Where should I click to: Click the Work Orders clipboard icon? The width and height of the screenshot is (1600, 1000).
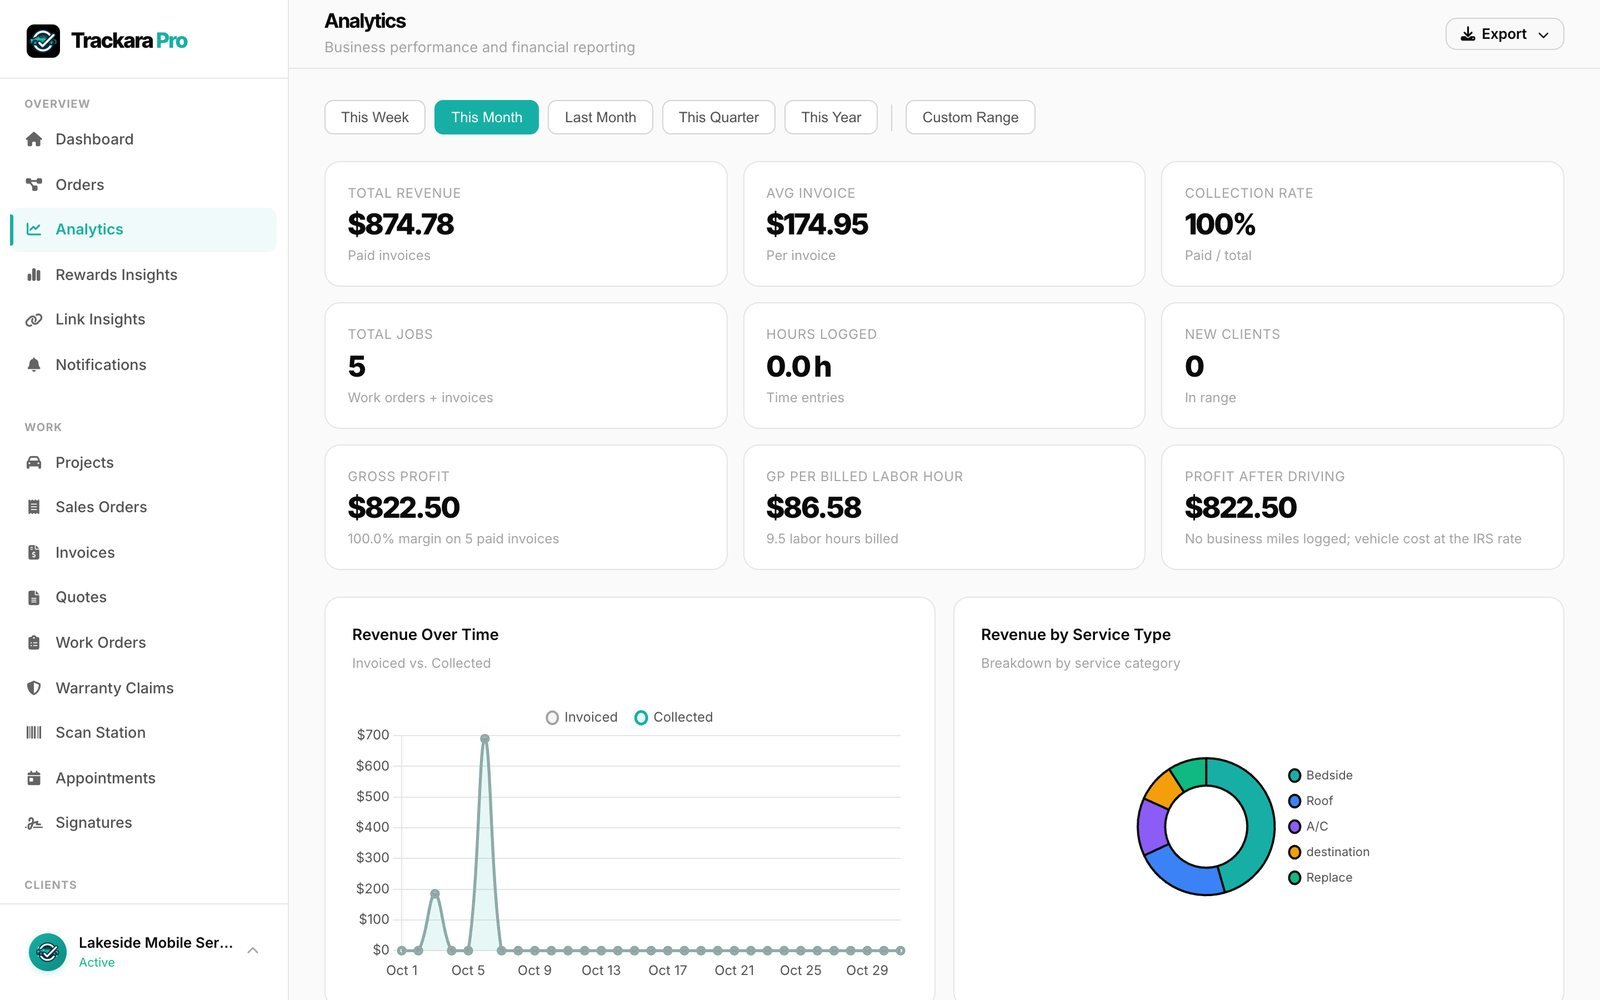(34, 642)
